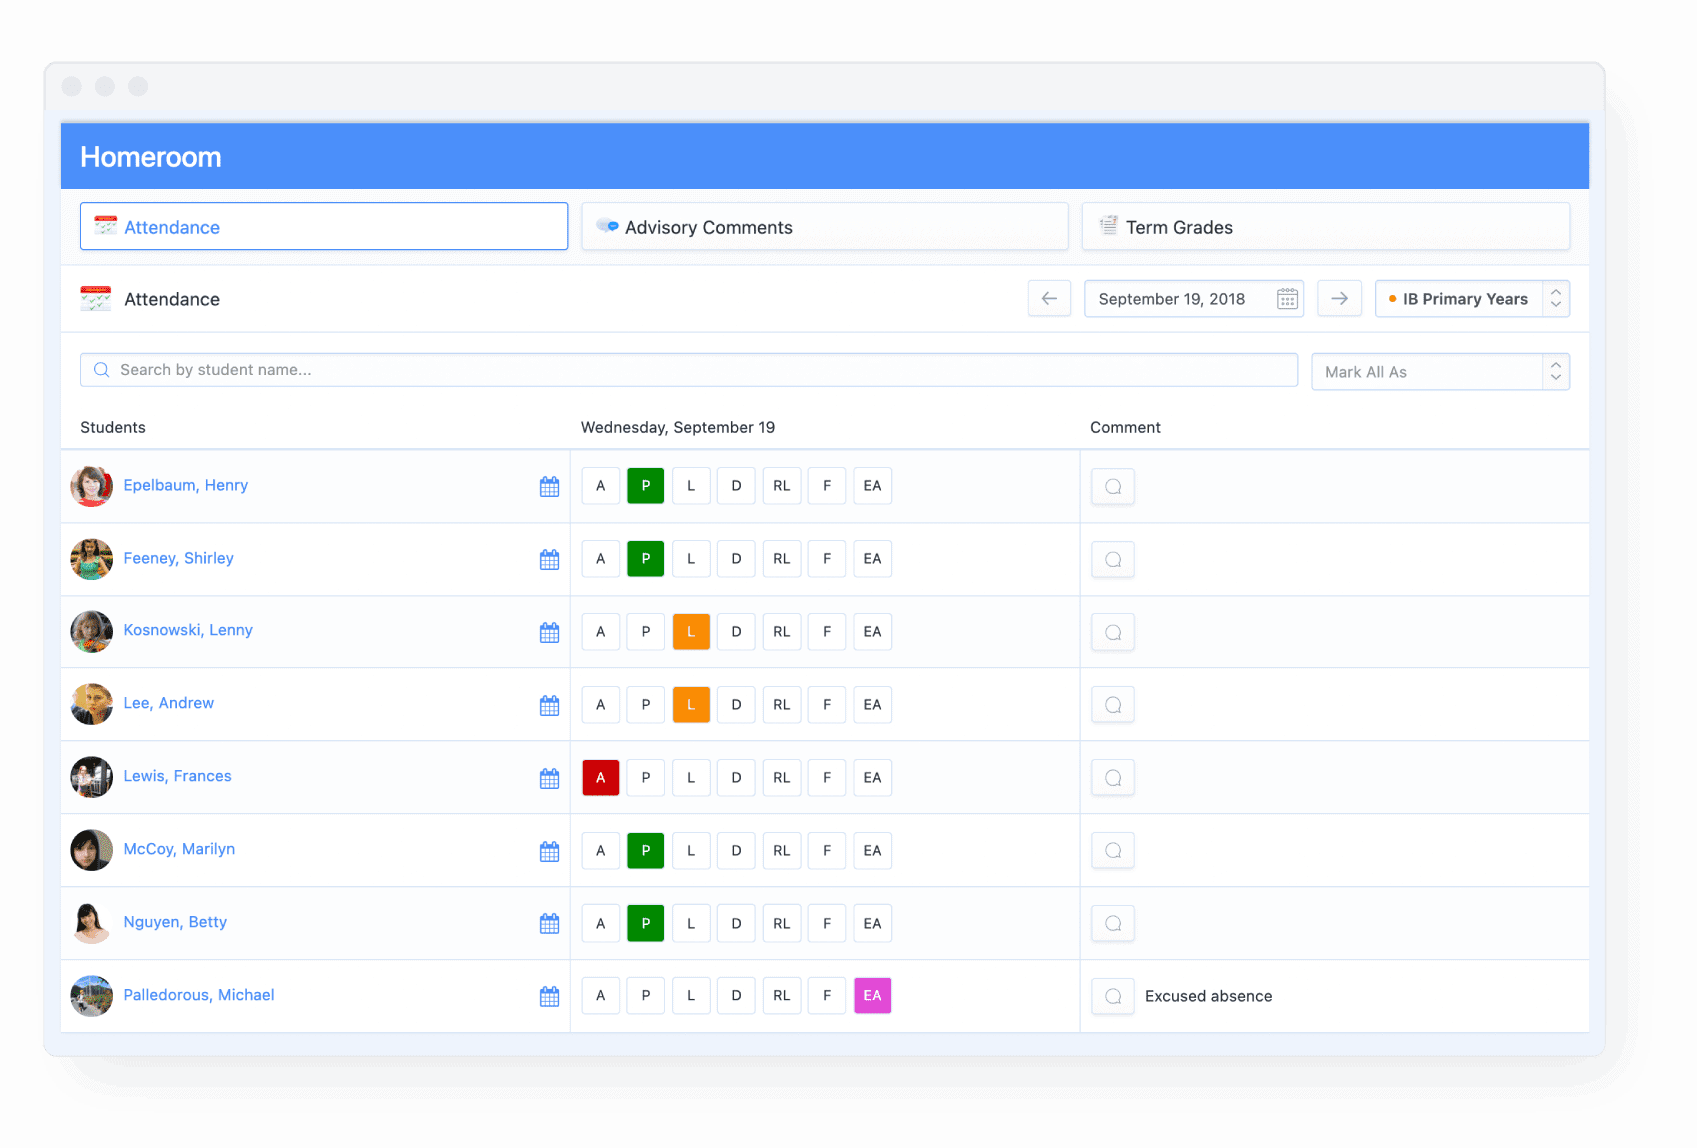
Task: Add comment for Nguyen, Betty
Action: click(x=1113, y=924)
